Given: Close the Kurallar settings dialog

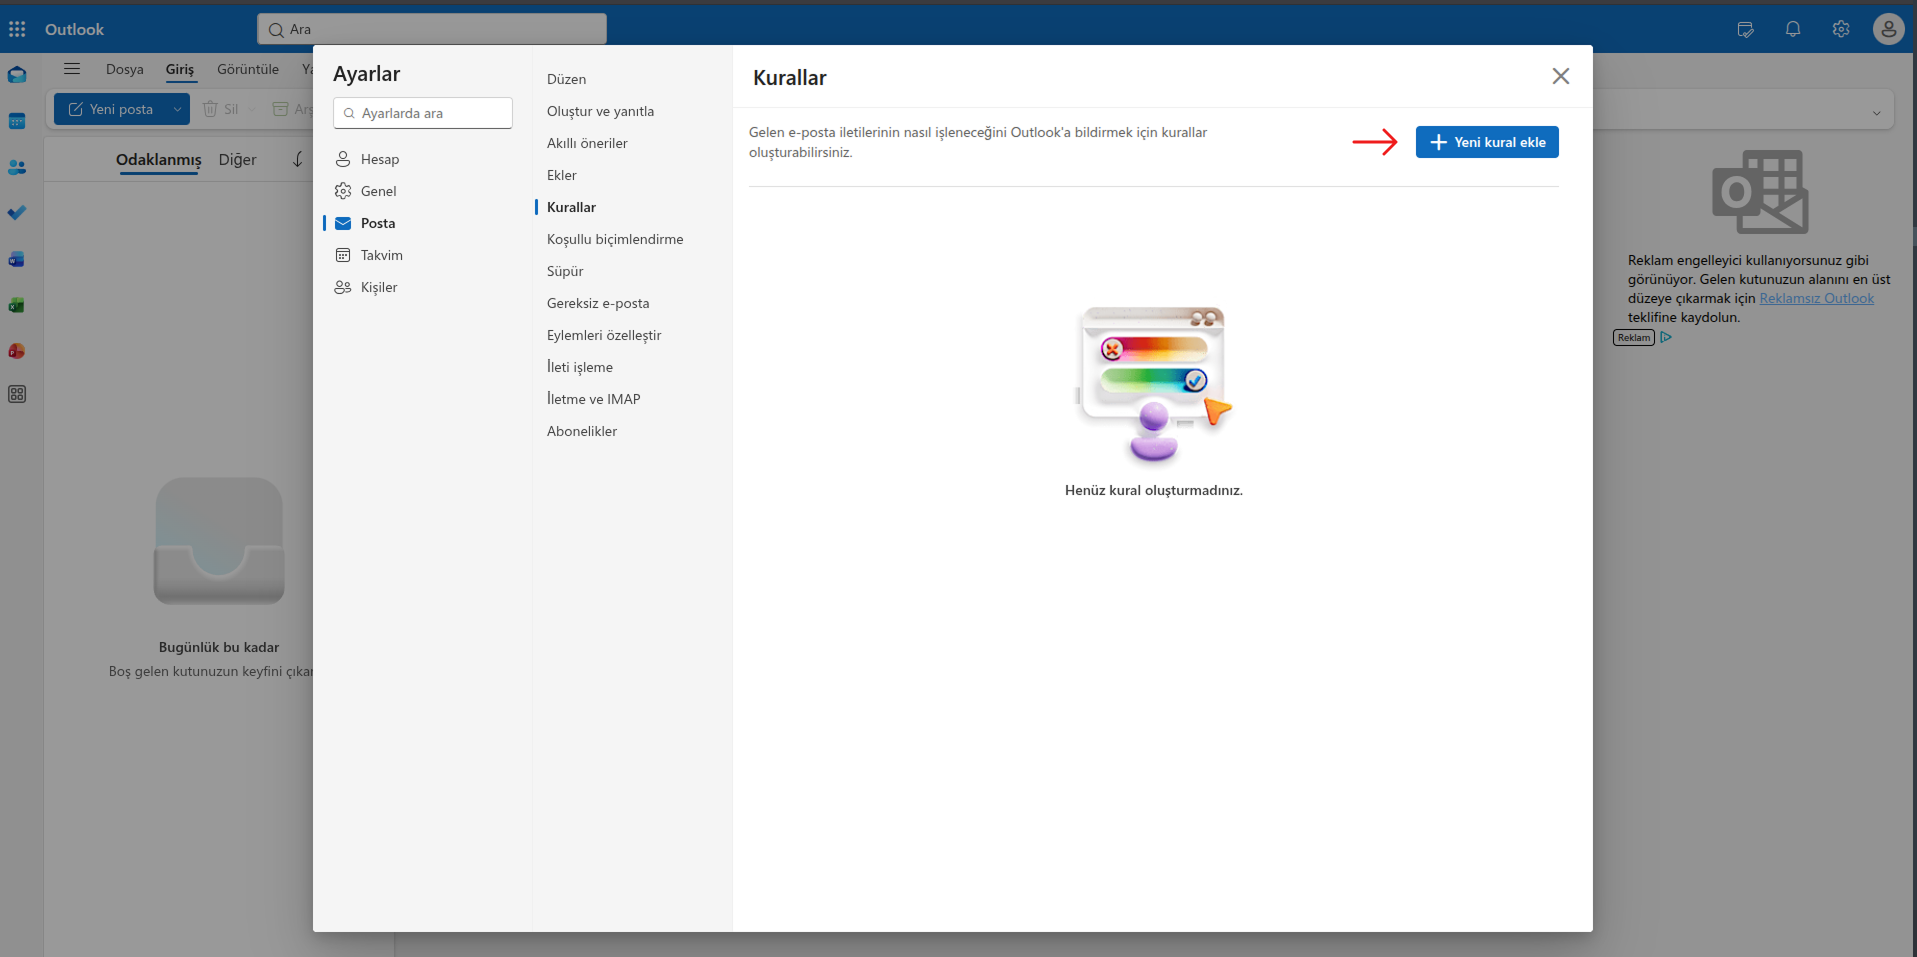Looking at the screenshot, I should pos(1560,76).
